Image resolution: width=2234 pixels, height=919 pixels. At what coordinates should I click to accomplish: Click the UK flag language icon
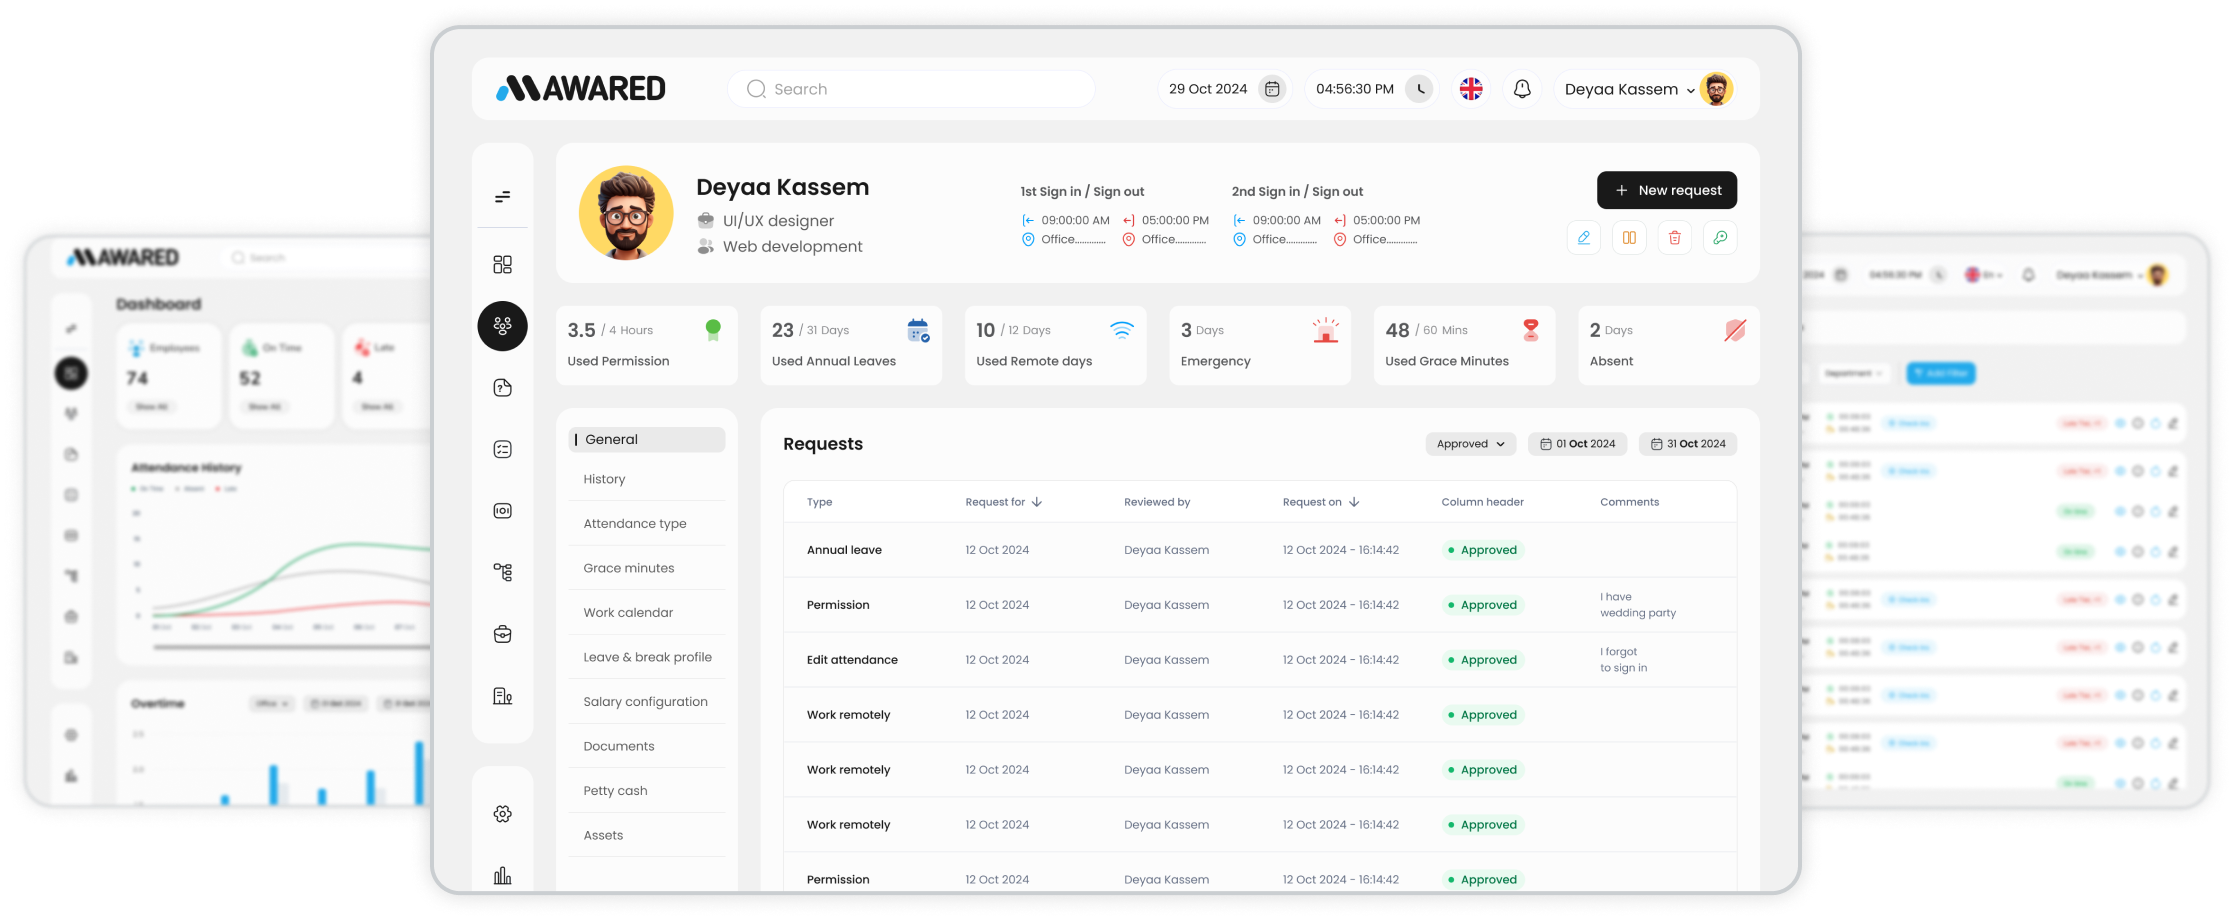point(1470,89)
